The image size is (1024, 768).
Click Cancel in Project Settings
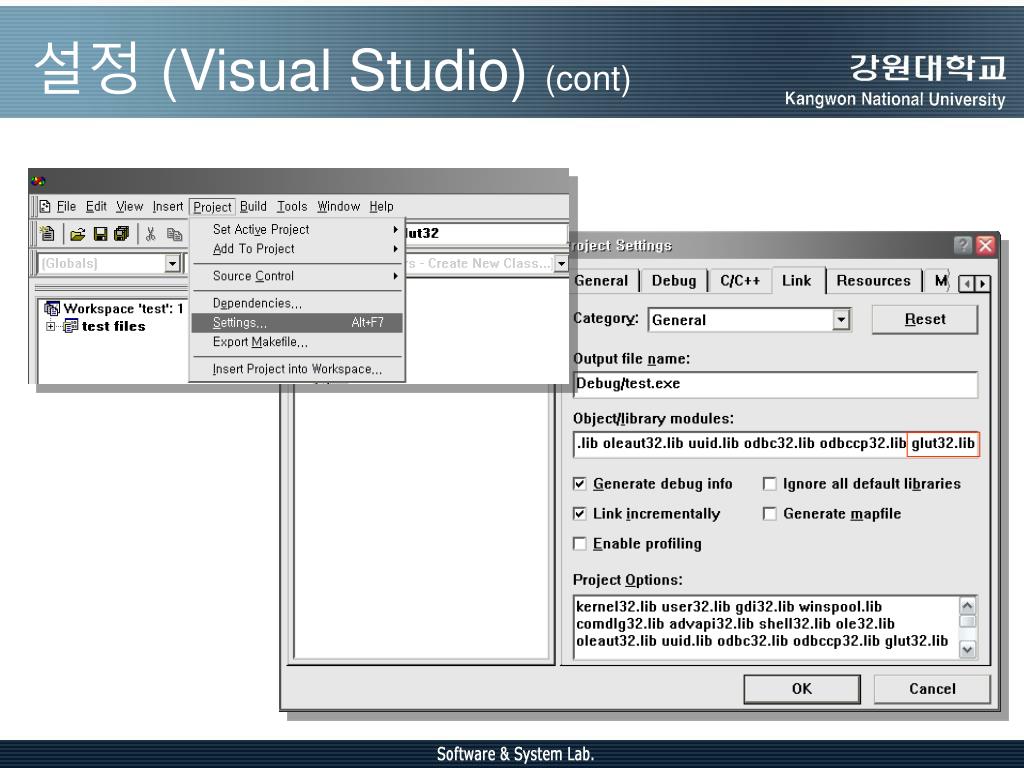click(932, 689)
